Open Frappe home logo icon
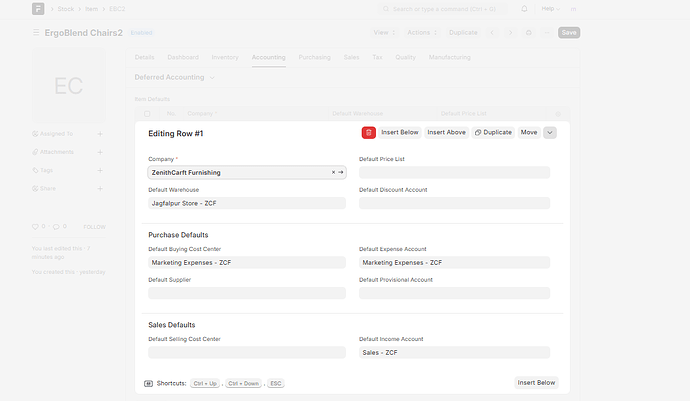Screen dimensions: 690x401 38,9
